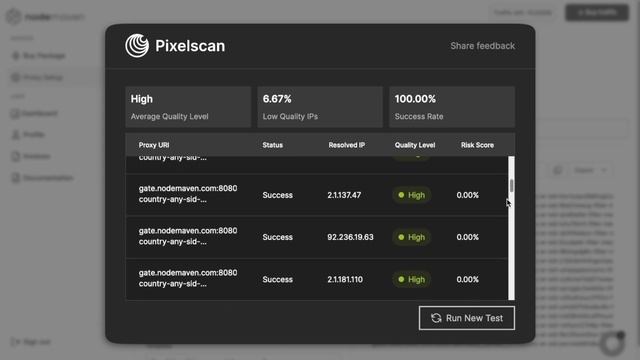Image resolution: width=640 pixels, height=360 pixels.
Task: Click the Buy traffic button in background page
Action: (x=597, y=13)
